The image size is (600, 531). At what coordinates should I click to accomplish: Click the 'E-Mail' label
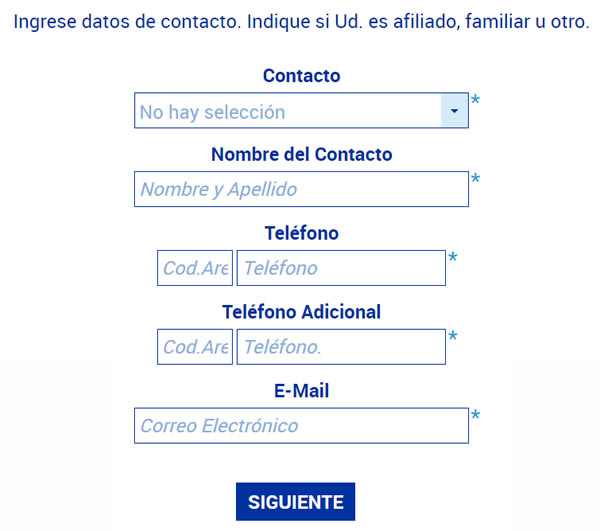pos(302,391)
